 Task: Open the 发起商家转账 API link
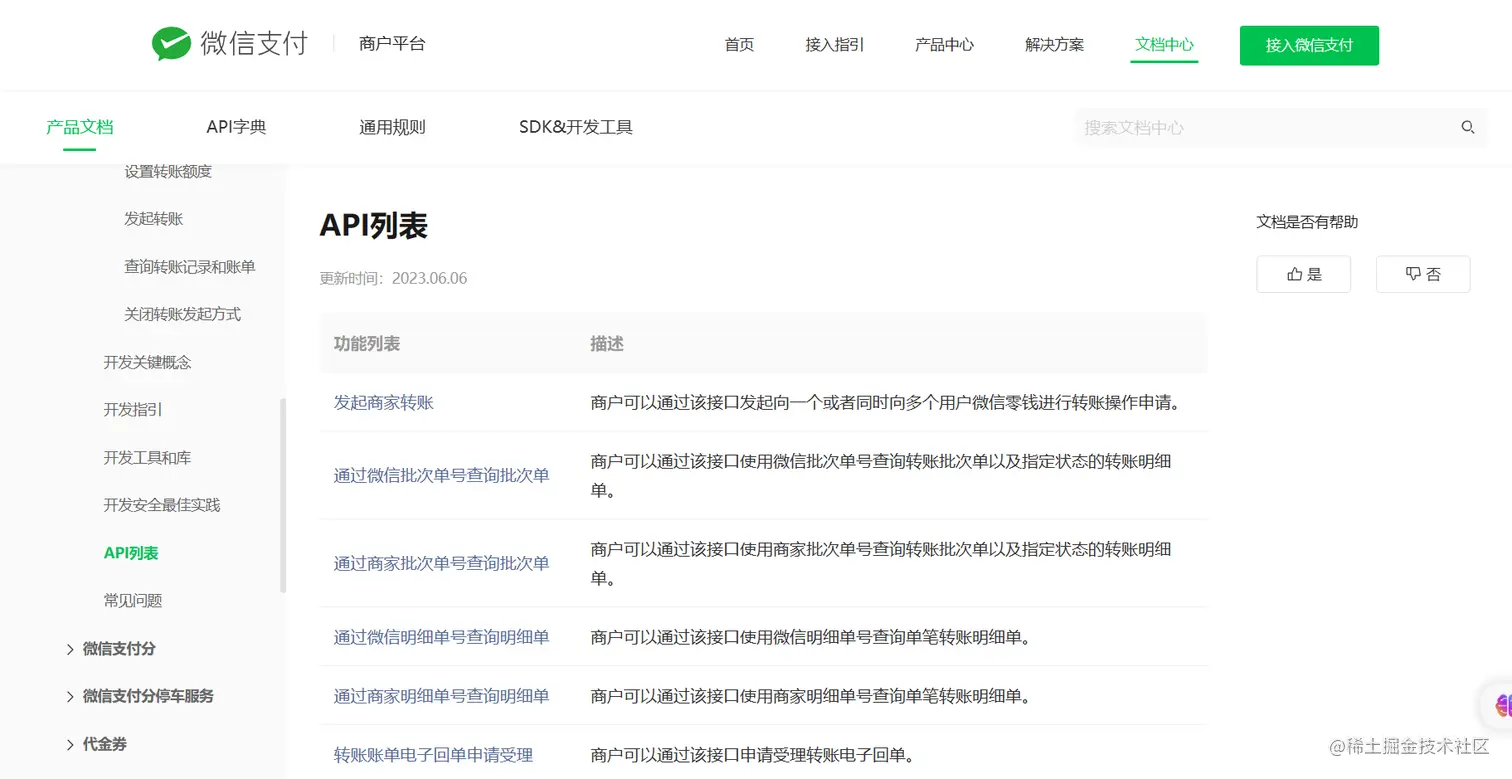point(384,402)
